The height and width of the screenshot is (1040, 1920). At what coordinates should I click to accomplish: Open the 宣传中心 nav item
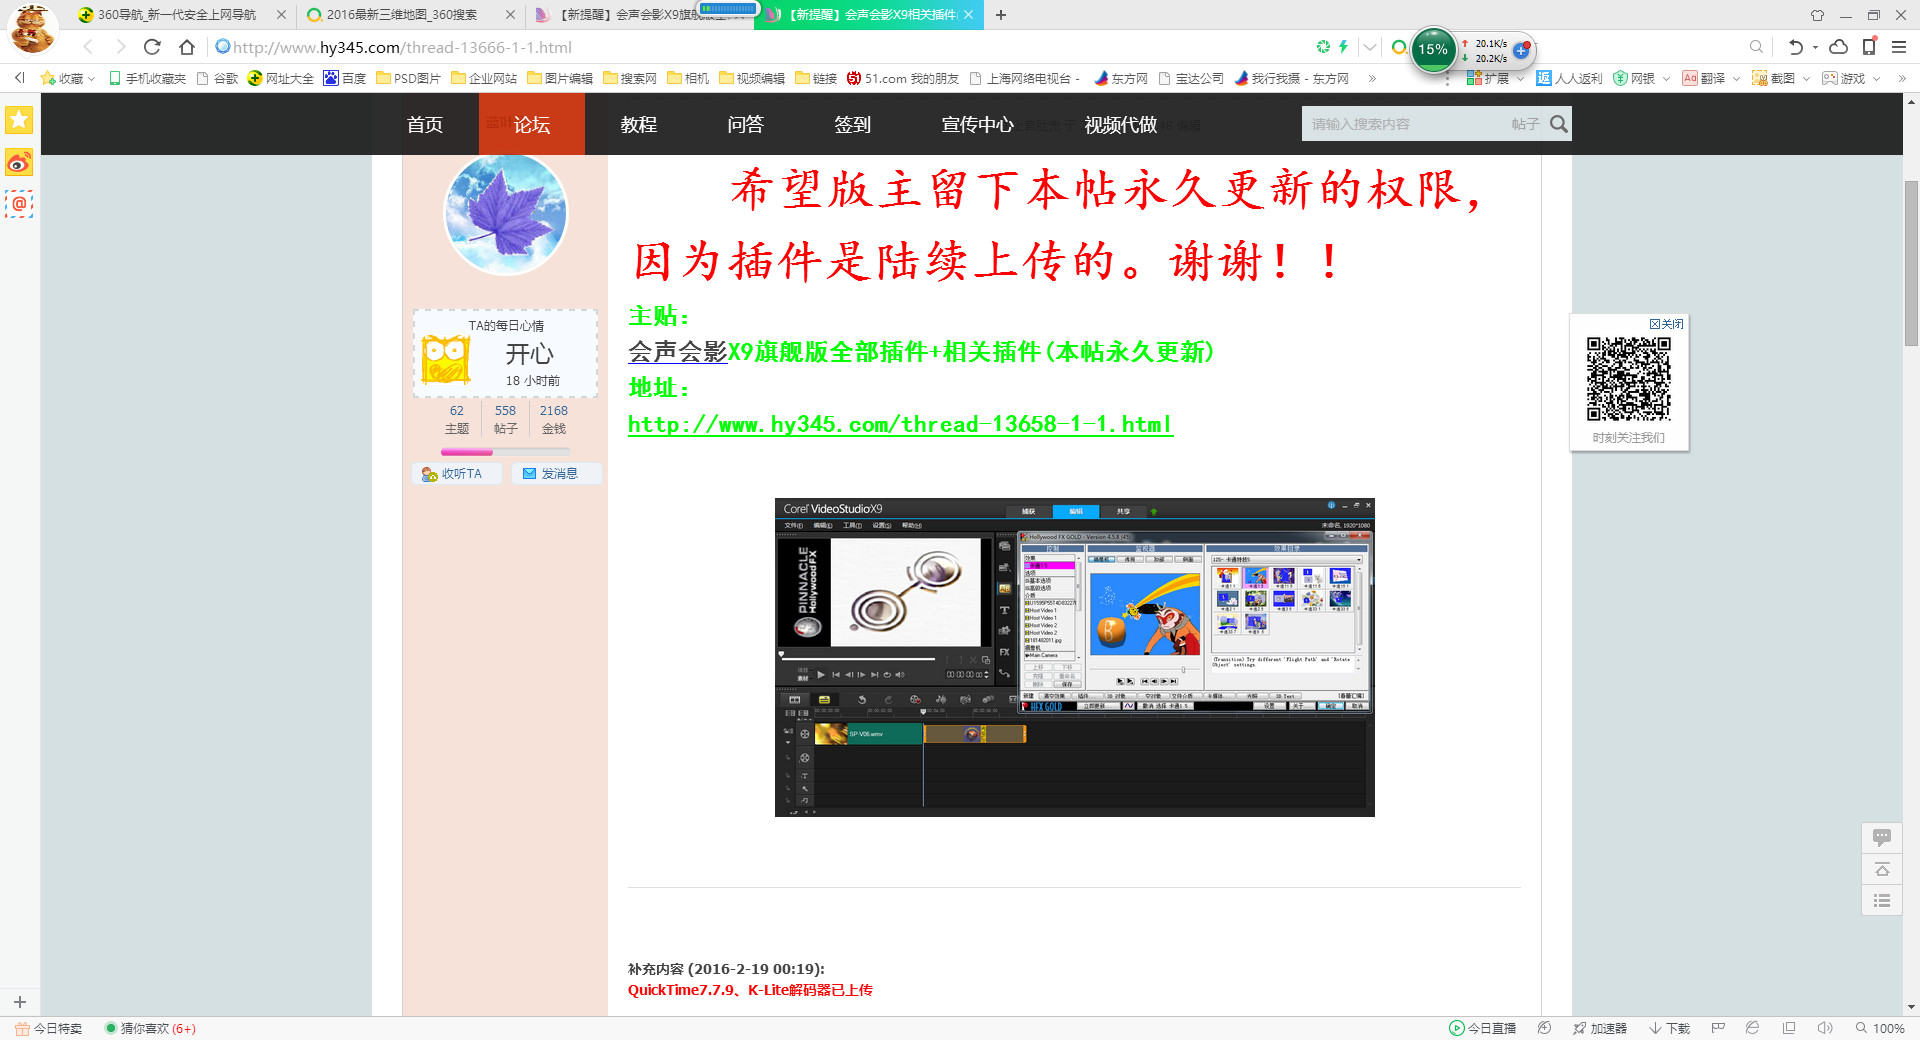click(x=977, y=124)
